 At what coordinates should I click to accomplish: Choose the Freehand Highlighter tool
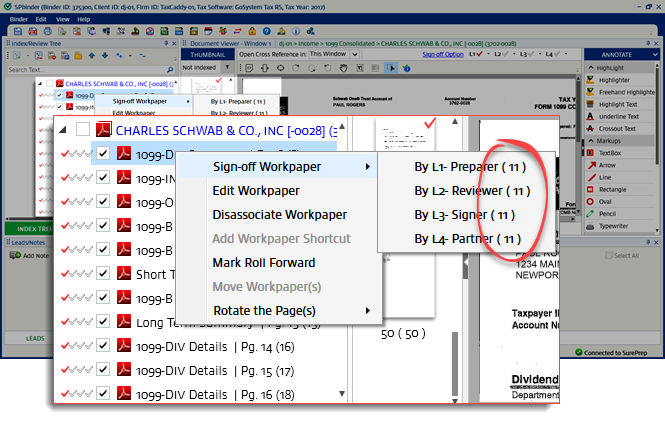624,91
